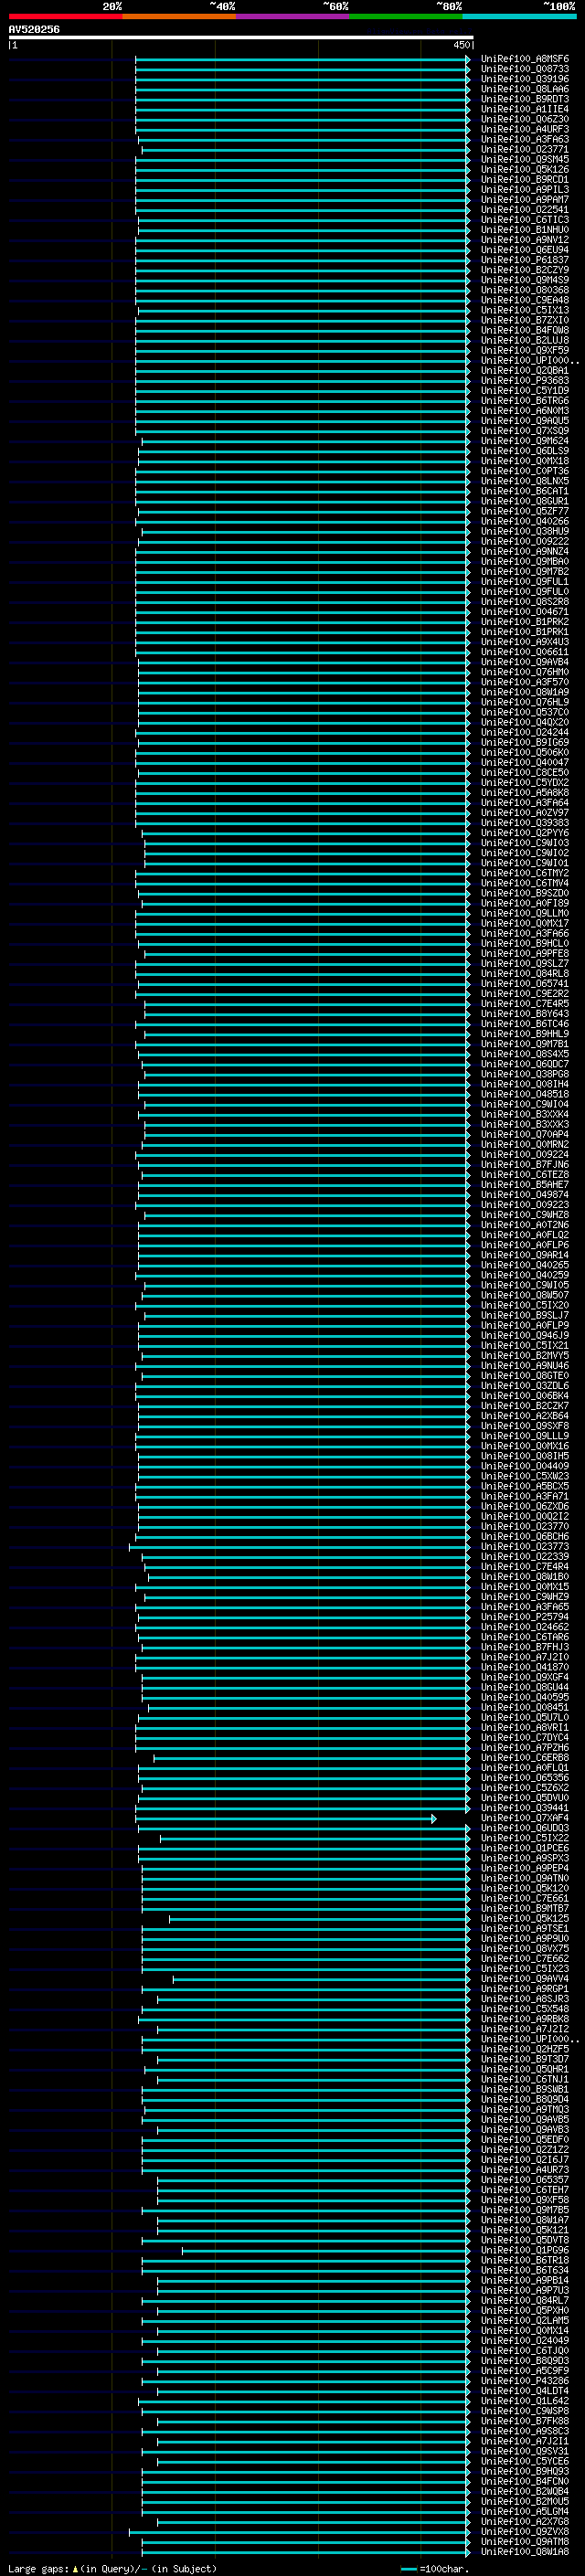Open hit UniRef100_Q08733
The image size is (585, 2576).
point(524,69)
